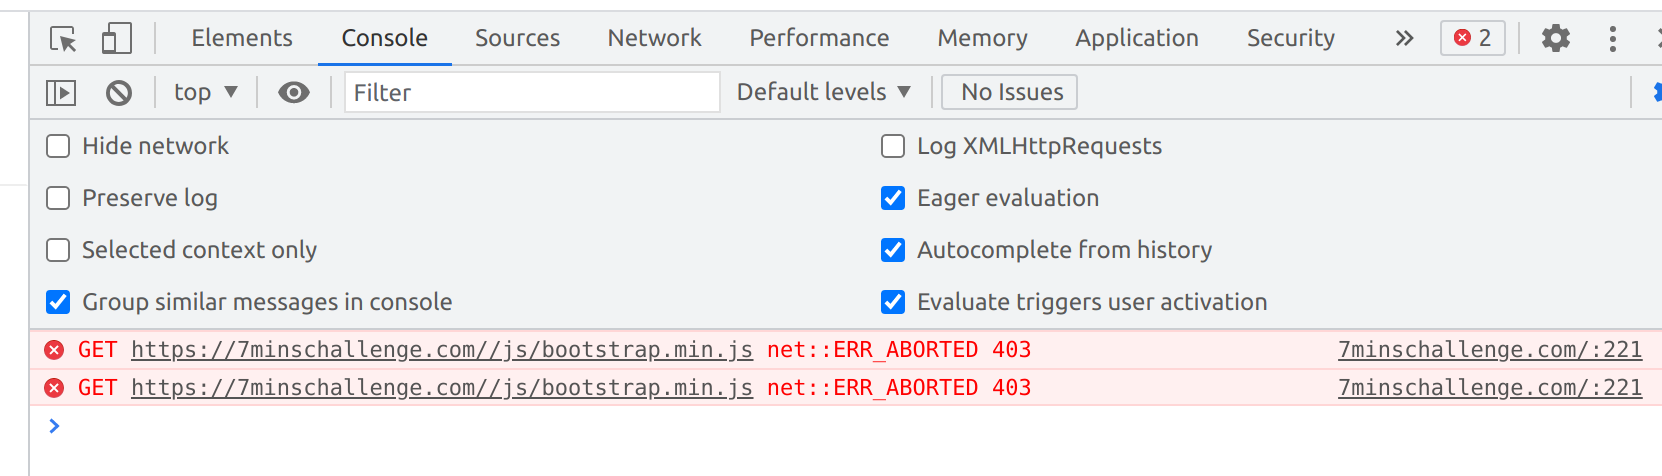Show more tabs with the double chevron
This screenshot has height=476, width=1662.
[1404, 38]
